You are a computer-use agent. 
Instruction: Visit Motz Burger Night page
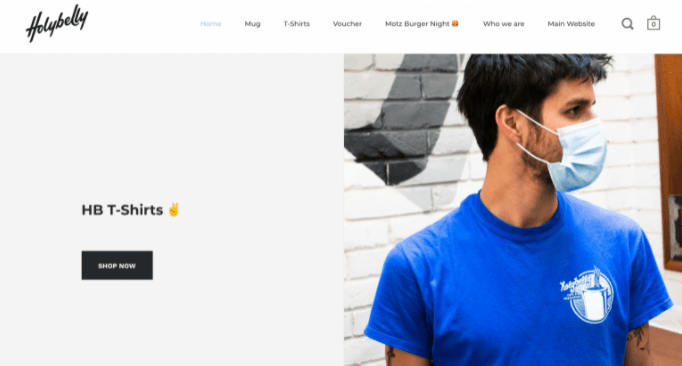click(x=421, y=24)
